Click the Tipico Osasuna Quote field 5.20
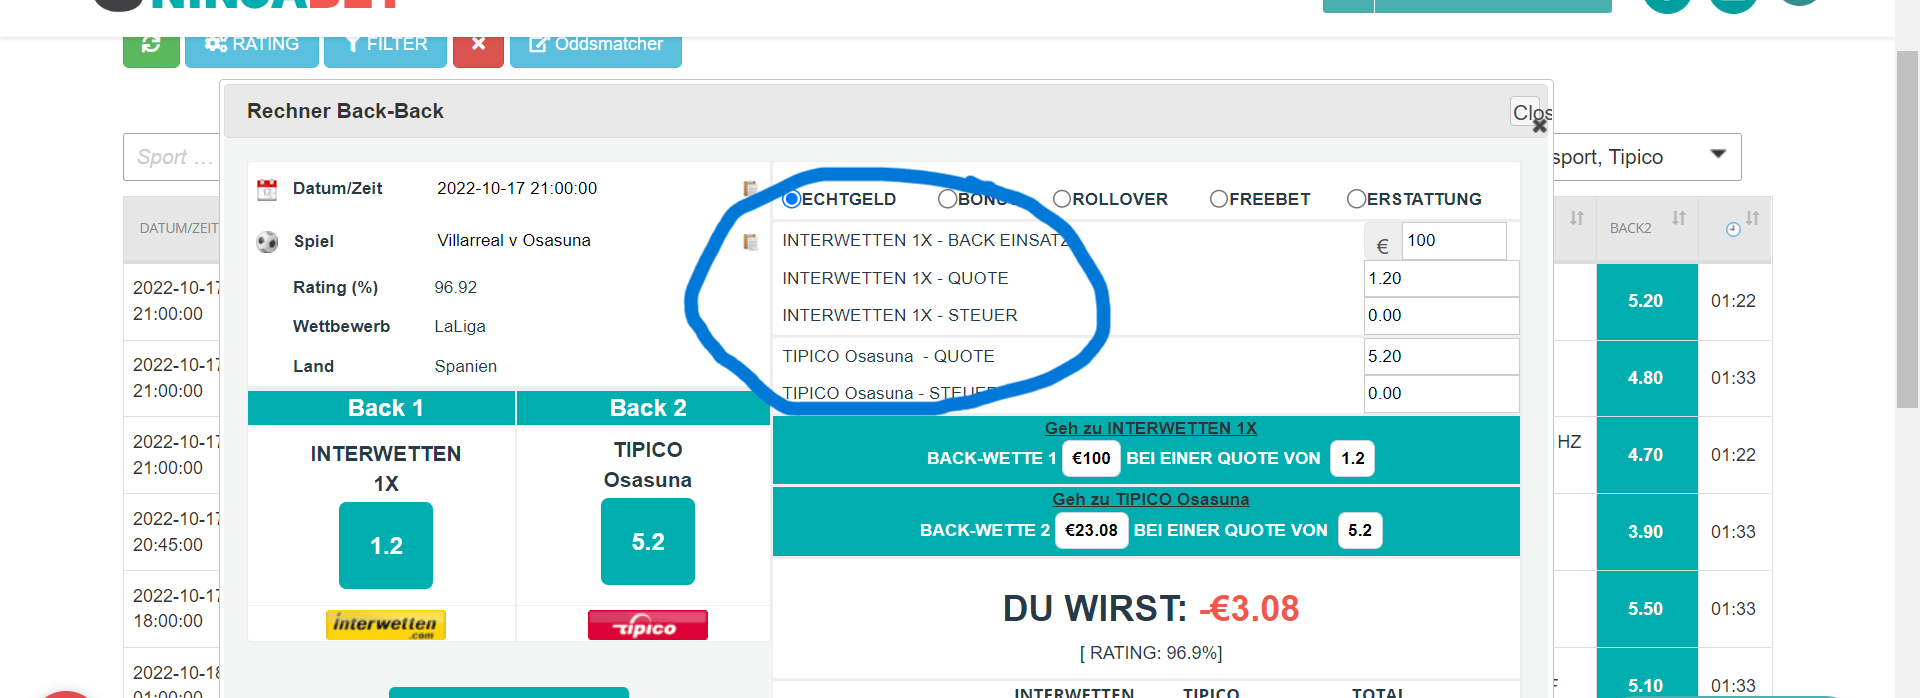 tap(1441, 357)
